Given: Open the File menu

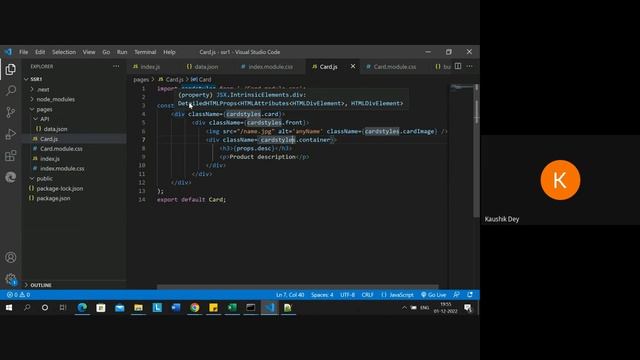Looking at the screenshot, I should [x=24, y=52].
